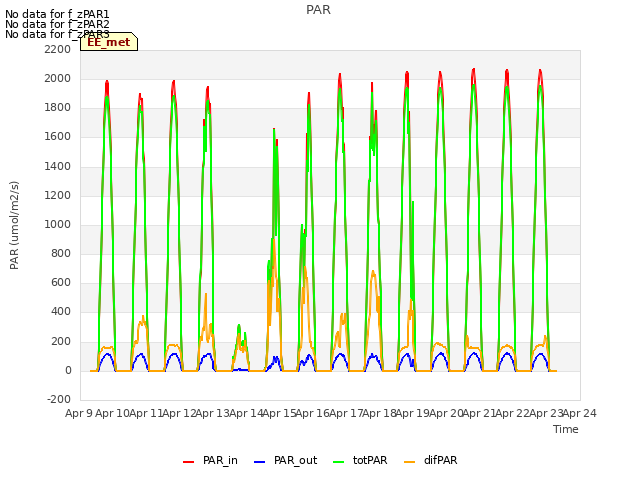Image resolution: width=640 pixels, height=480 pixels.
Task: Select the difPAR legend label
Action: (440, 460)
